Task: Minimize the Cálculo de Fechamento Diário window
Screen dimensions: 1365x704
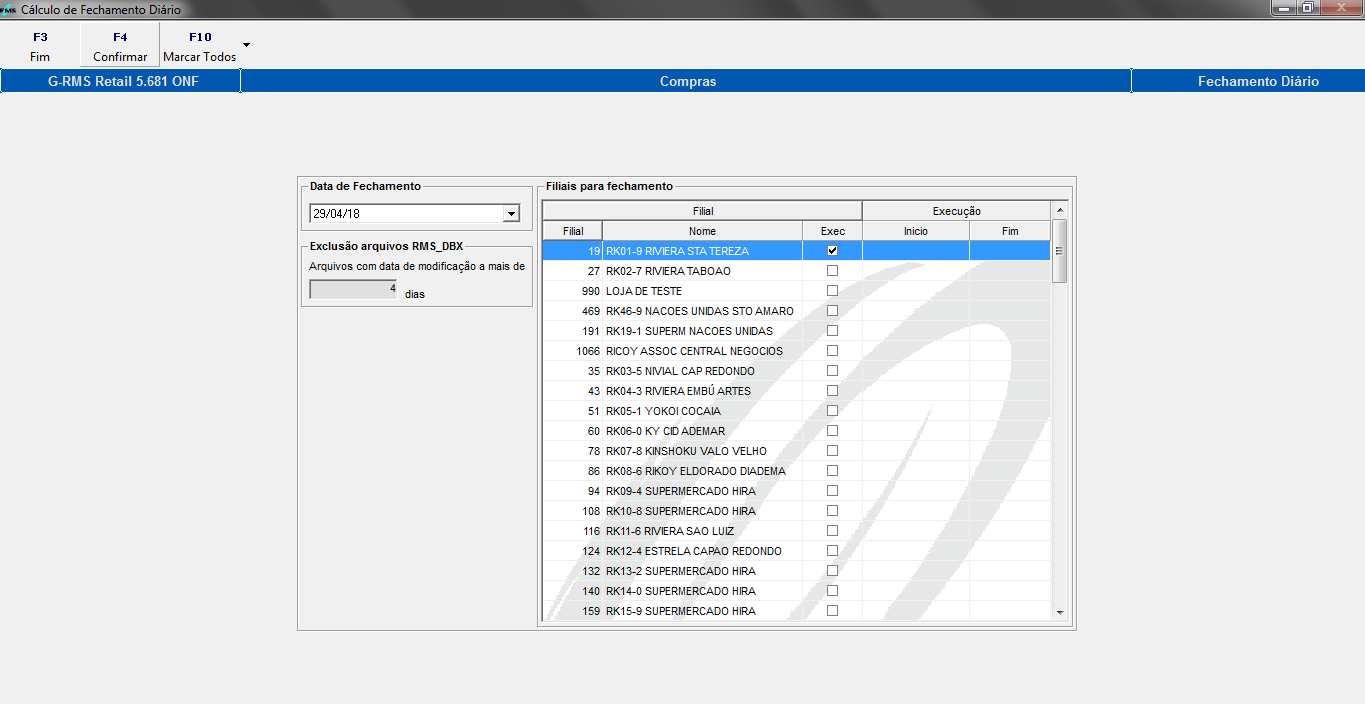Action: tap(1284, 8)
